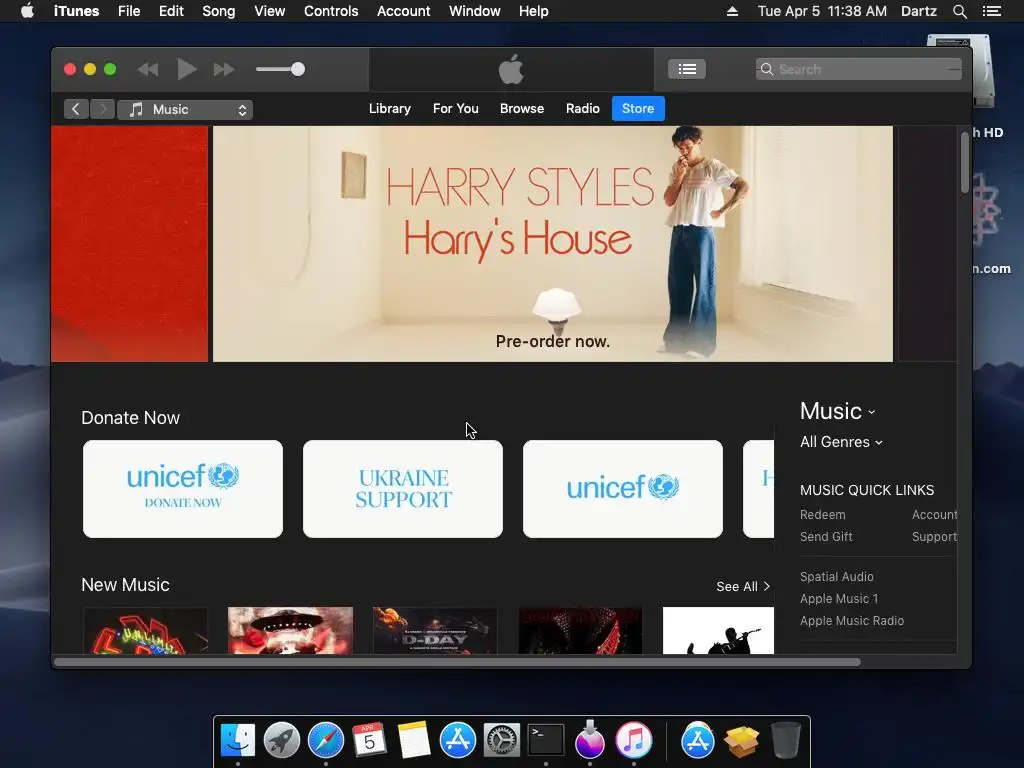This screenshot has height=768, width=1024.
Task: Open the unicef card without donate text
Action: point(623,489)
